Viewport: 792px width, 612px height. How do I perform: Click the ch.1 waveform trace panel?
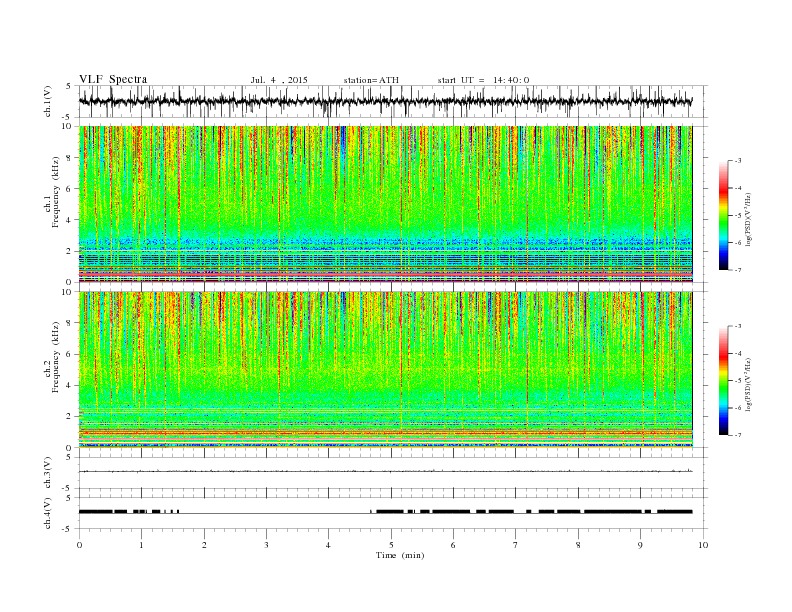[393, 101]
